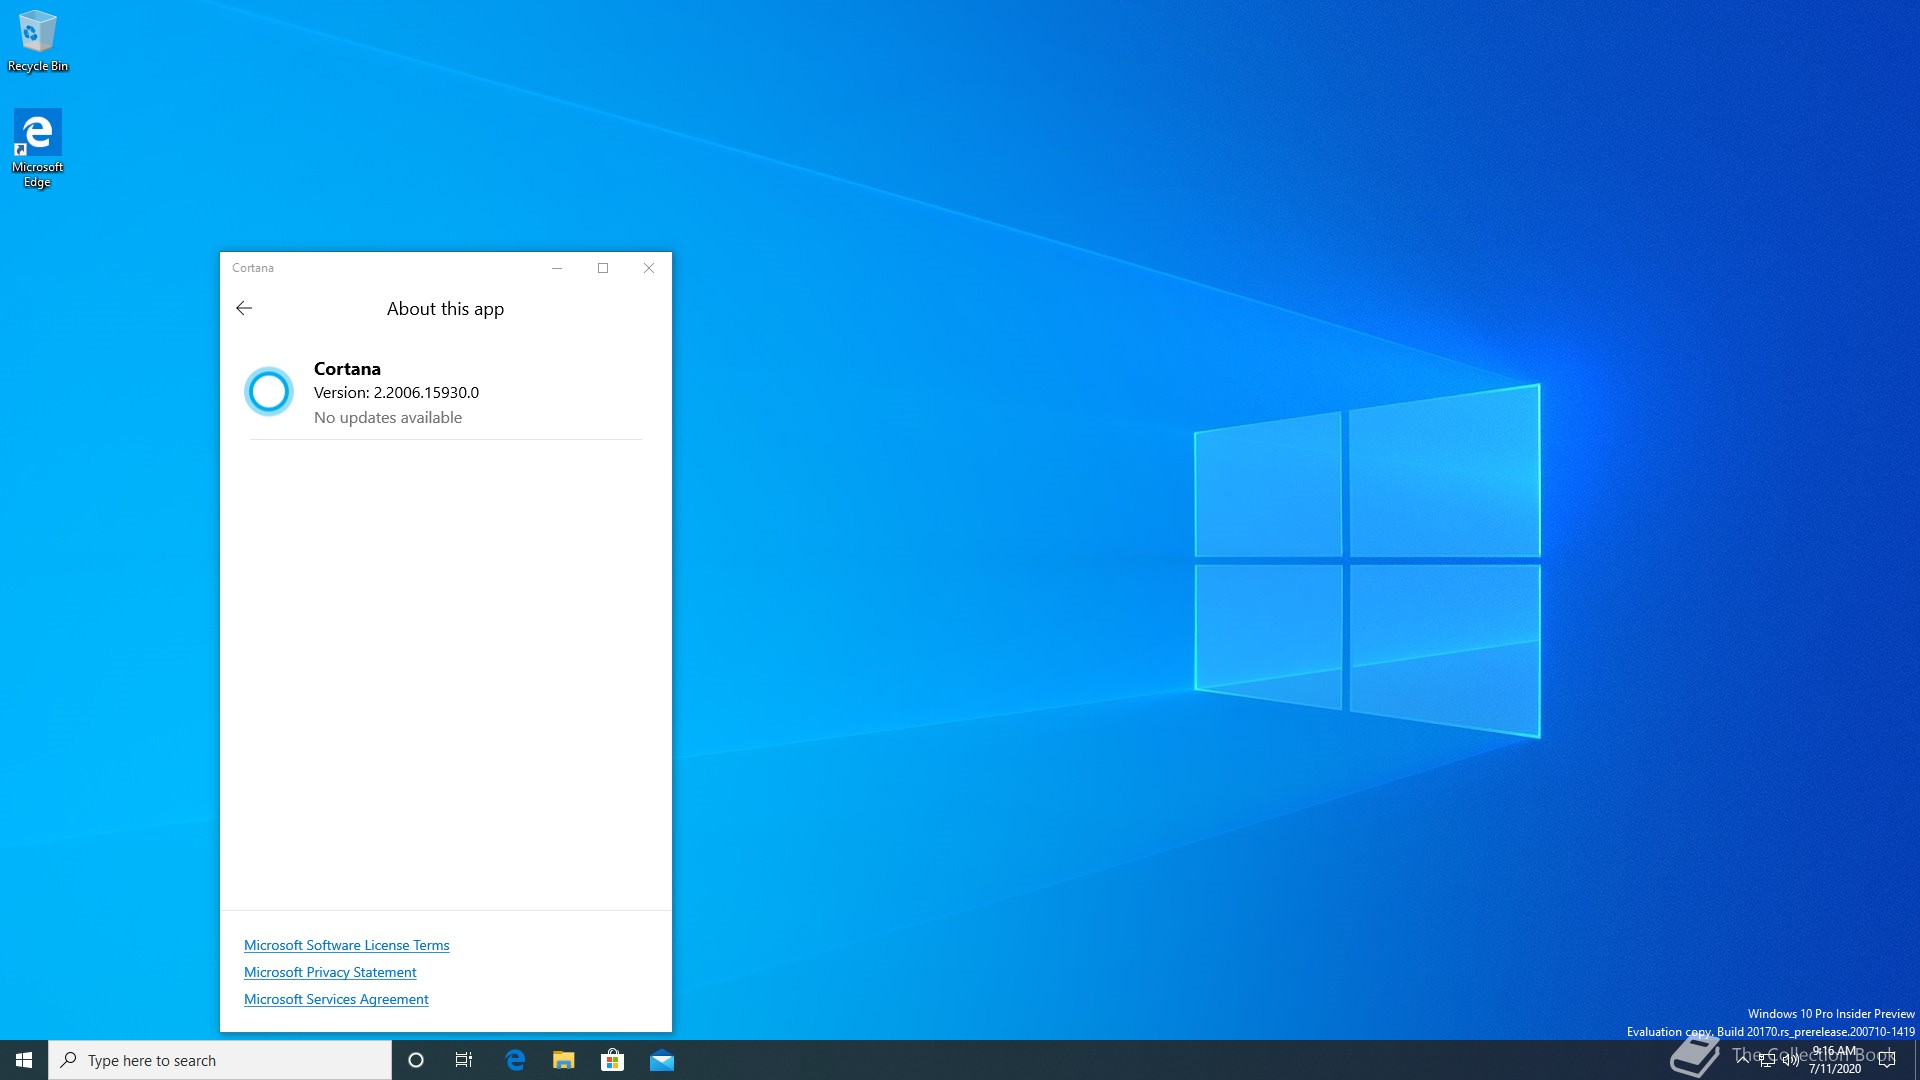Open Task View on the taskbar
The height and width of the screenshot is (1080, 1920).
[464, 1060]
